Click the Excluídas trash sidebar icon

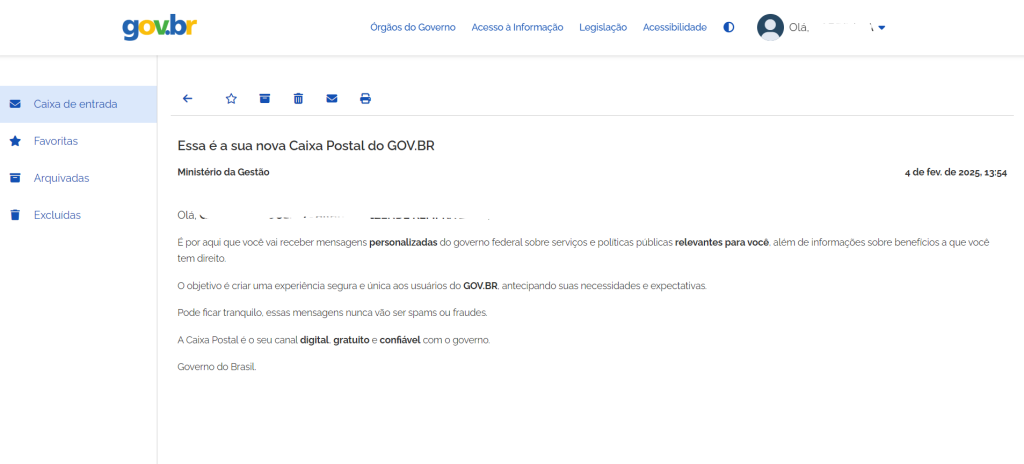(16, 215)
